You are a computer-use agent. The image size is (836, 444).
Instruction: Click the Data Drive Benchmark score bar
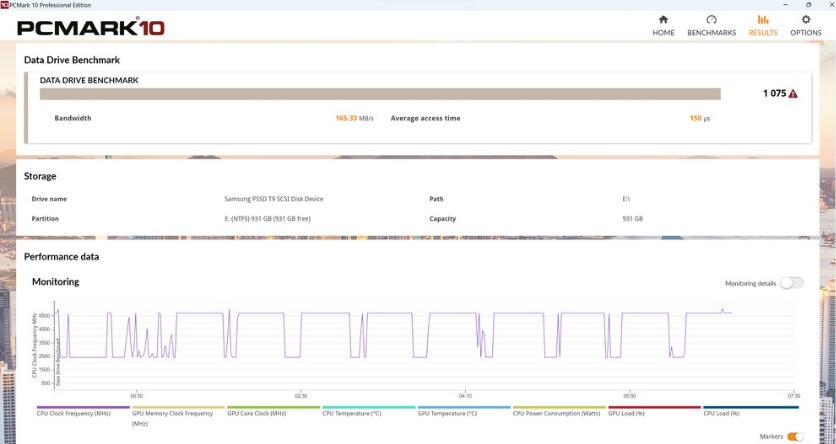pos(380,94)
